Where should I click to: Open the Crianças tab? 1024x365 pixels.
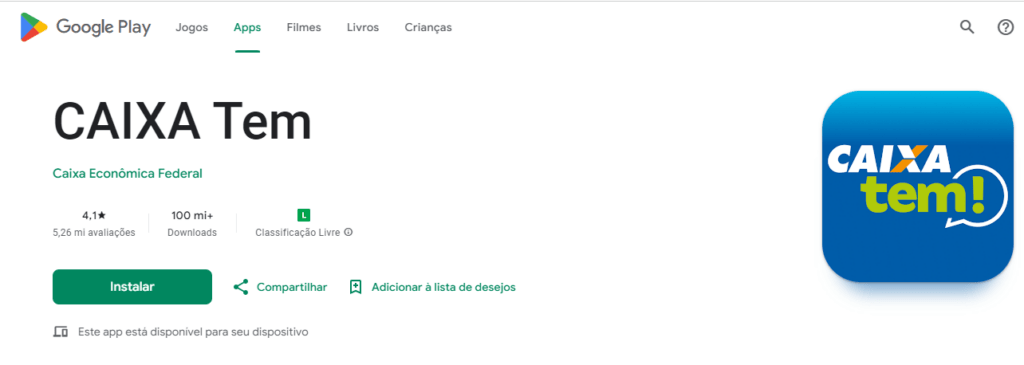(428, 27)
